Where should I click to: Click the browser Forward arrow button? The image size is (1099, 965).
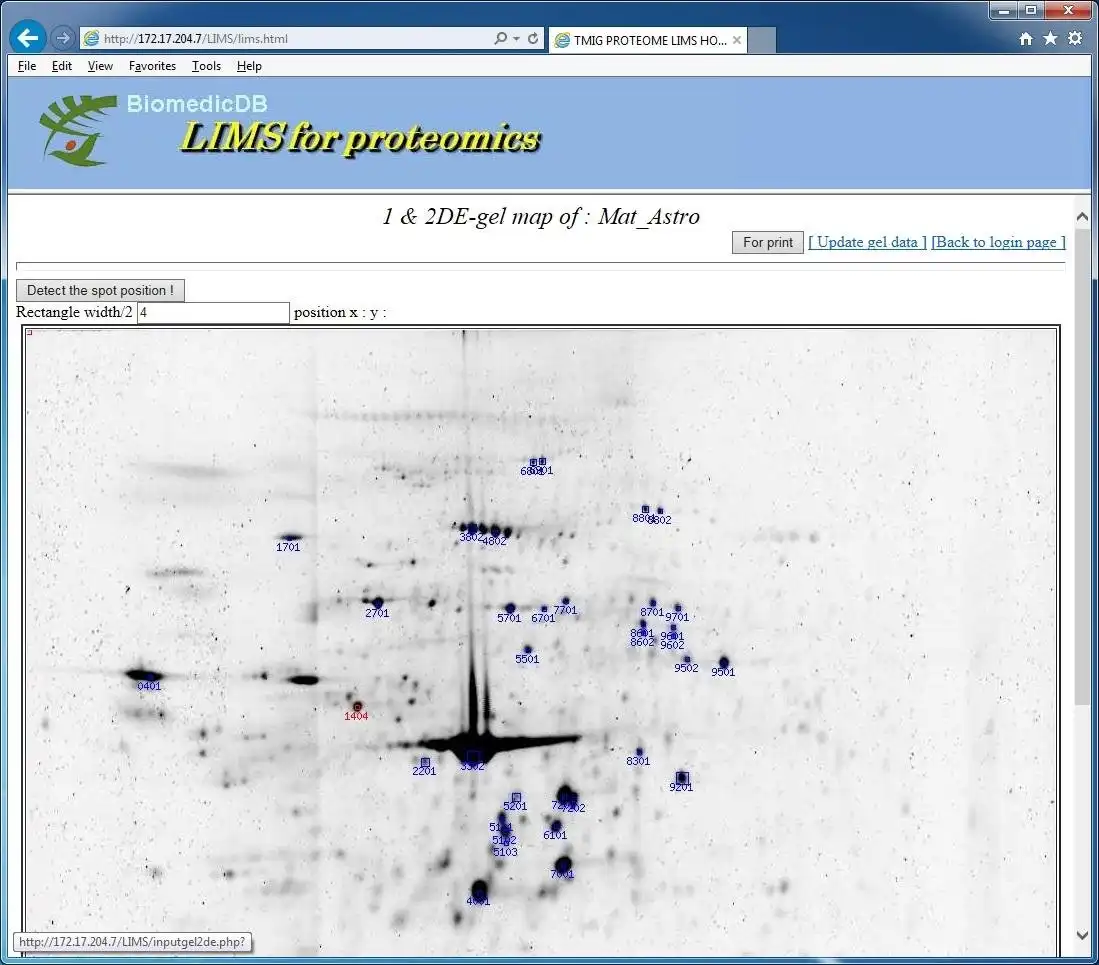coord(62,38)
